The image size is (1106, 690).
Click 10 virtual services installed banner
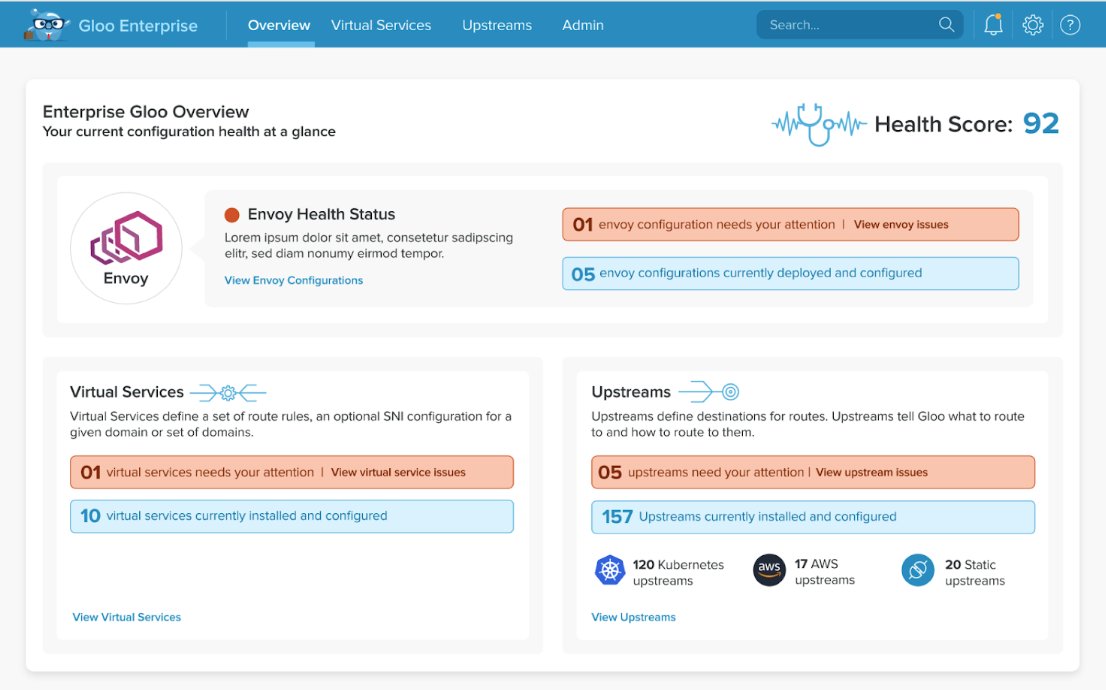coord(291,516)
